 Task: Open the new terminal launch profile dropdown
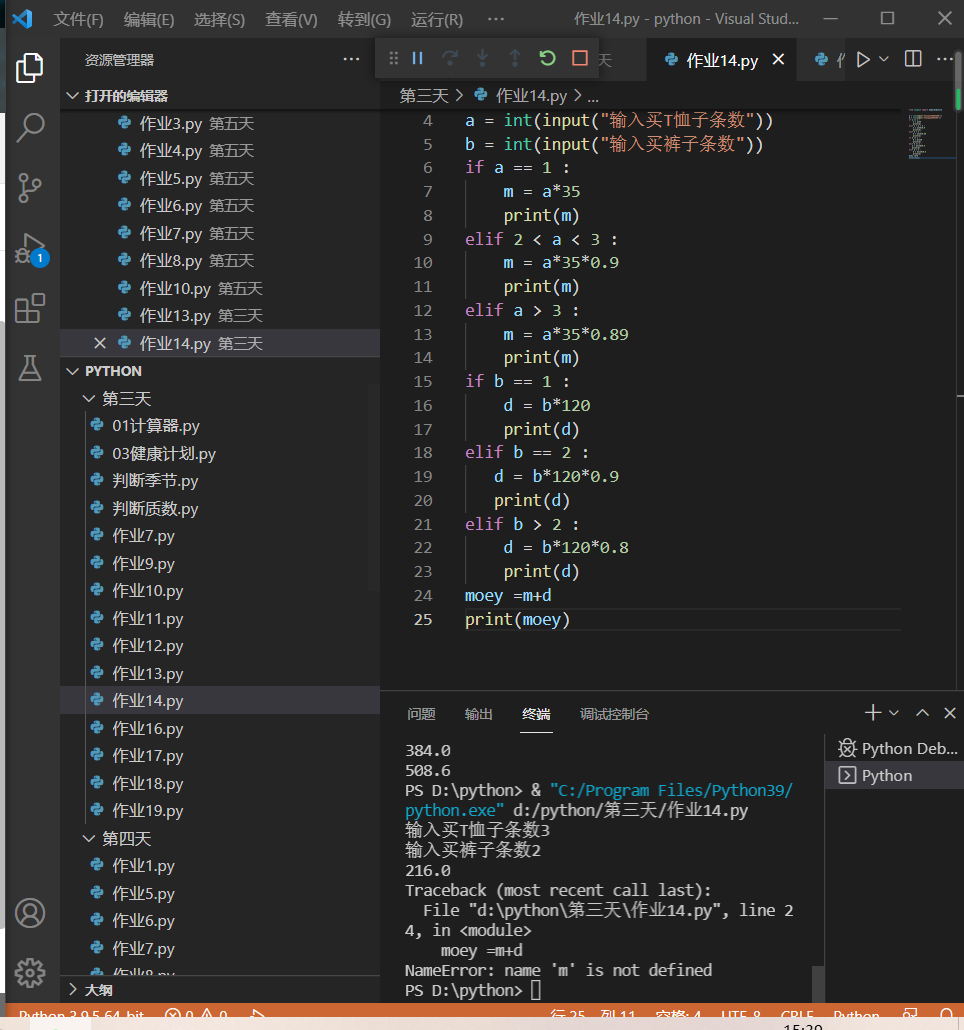pos(894,713)
